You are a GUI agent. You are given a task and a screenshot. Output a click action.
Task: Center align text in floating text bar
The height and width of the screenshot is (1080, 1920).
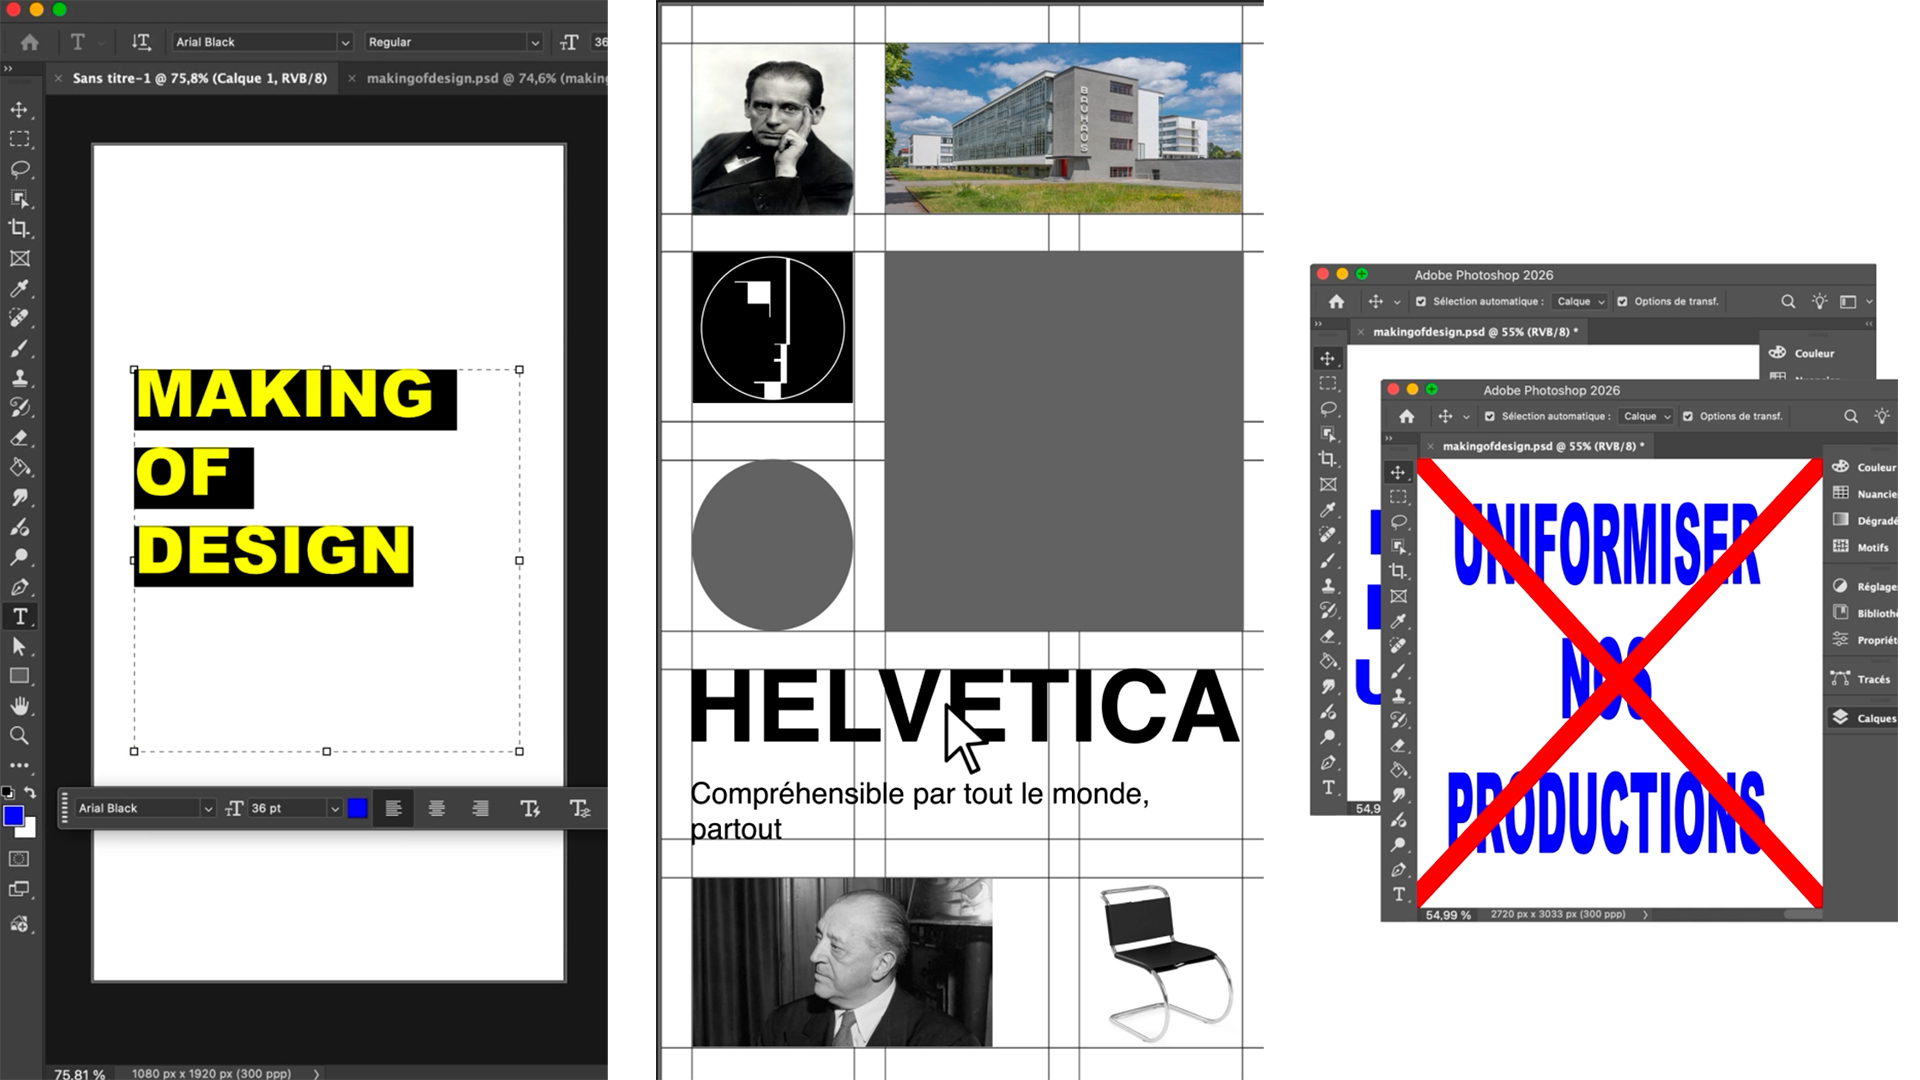(437, 808)
